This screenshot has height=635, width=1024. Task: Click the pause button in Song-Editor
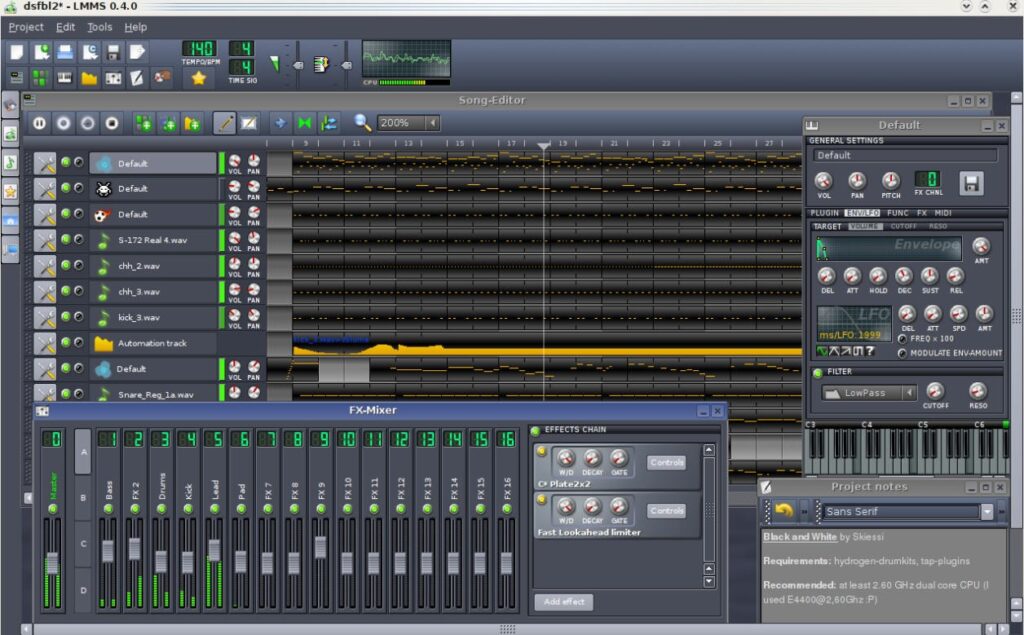pos(39,123)
